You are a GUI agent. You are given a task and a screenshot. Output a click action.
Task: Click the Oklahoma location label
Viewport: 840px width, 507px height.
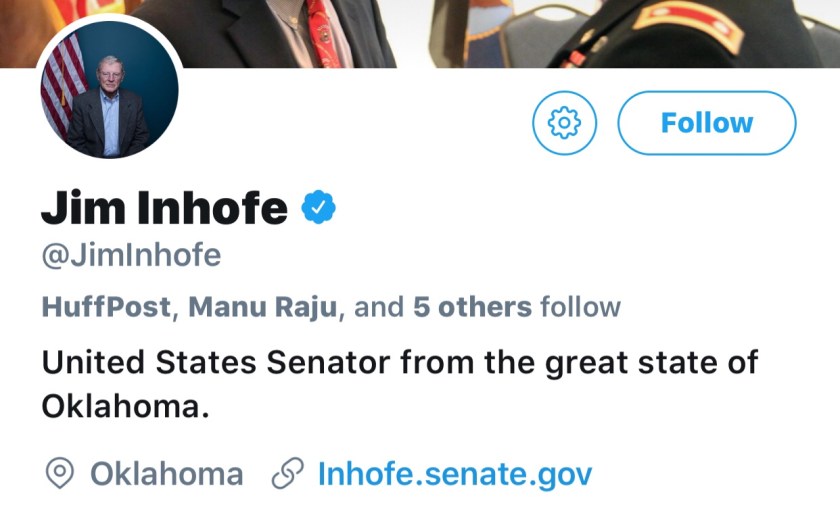166,473
